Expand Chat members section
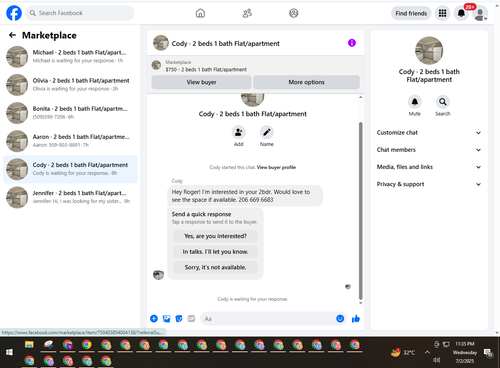 pyautogui.click(x=429, y=150)
